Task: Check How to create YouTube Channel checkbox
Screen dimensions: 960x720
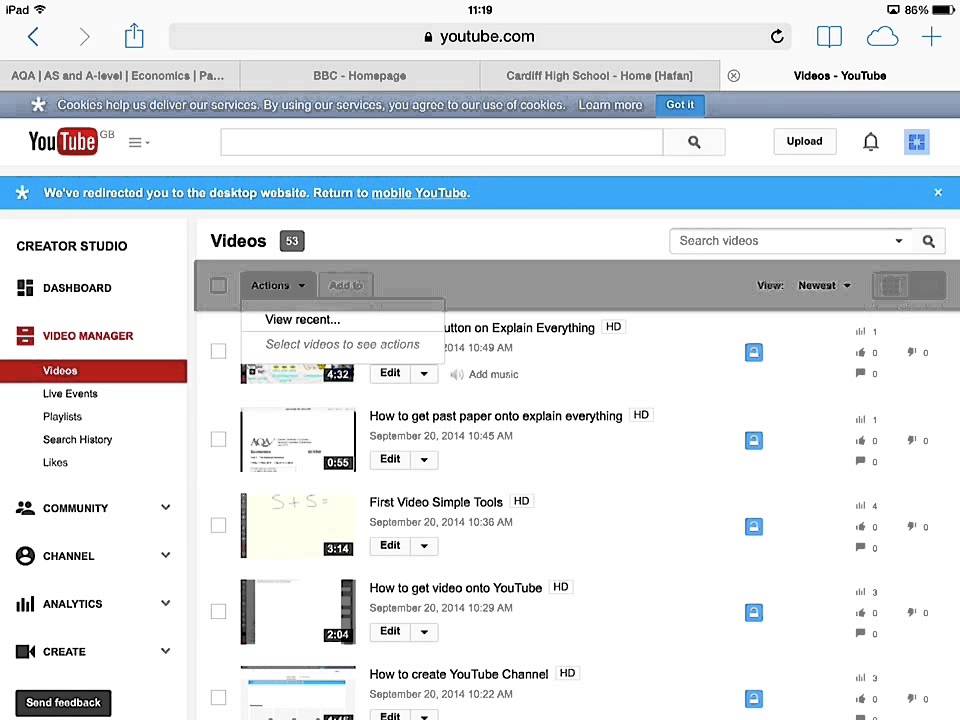Action: pyautogui.click(x=219, y=697)
